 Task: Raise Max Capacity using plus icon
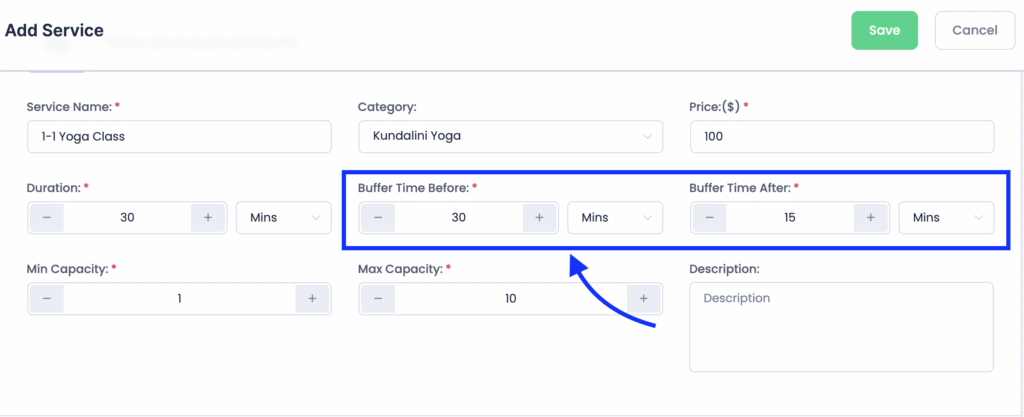coord(644,298)
